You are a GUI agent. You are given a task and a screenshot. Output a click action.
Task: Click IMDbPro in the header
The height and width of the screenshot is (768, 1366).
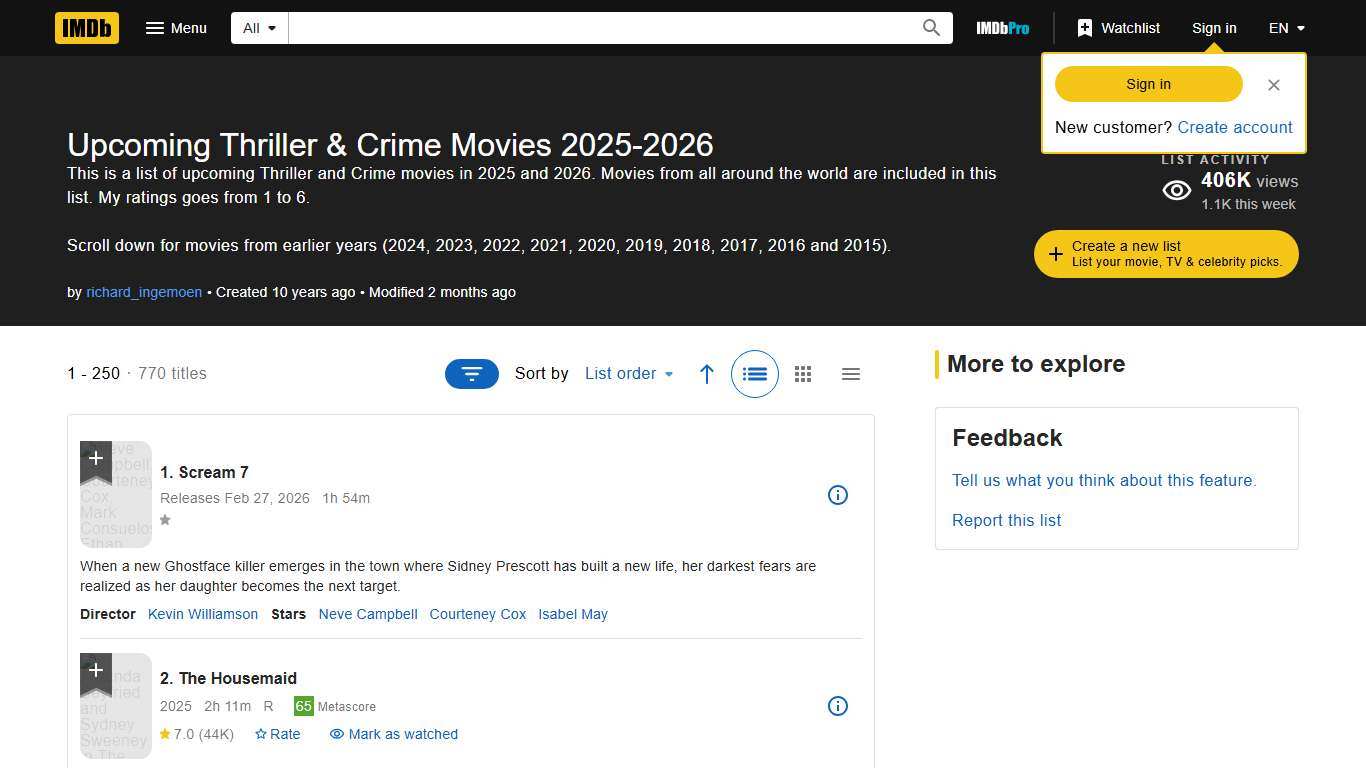click(x=1002, y=28)
